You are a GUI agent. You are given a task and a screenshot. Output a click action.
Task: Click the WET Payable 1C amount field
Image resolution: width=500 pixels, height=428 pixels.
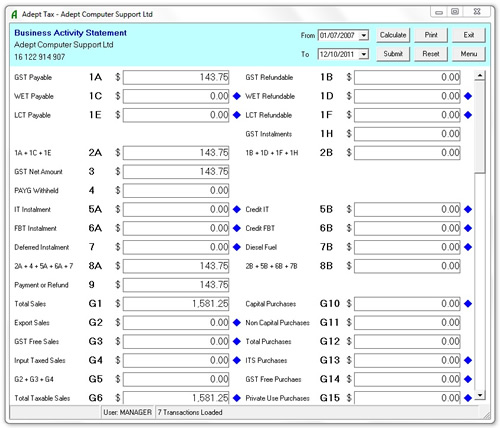coord(176,96)
